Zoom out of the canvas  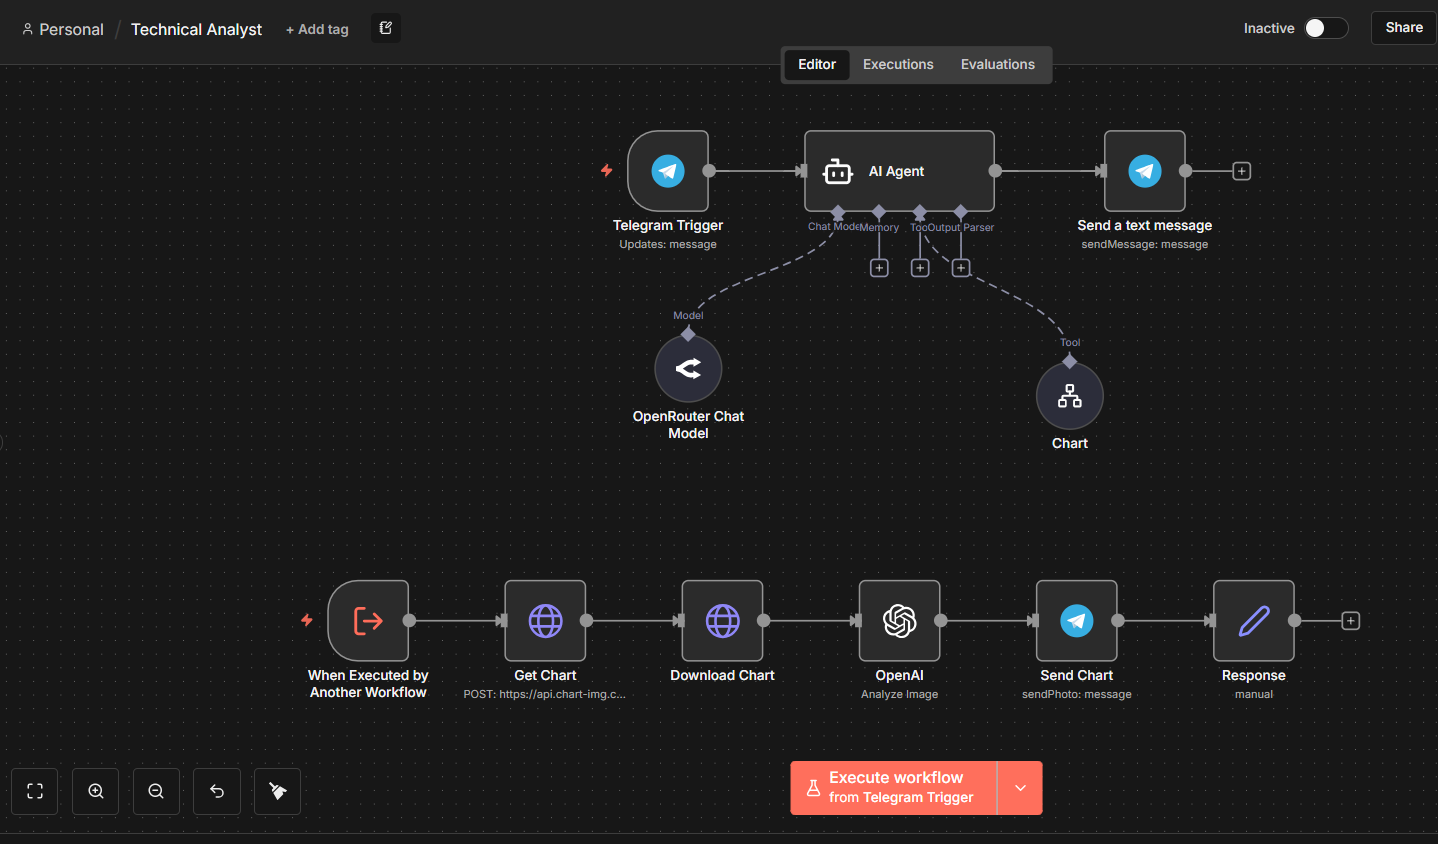156,791
